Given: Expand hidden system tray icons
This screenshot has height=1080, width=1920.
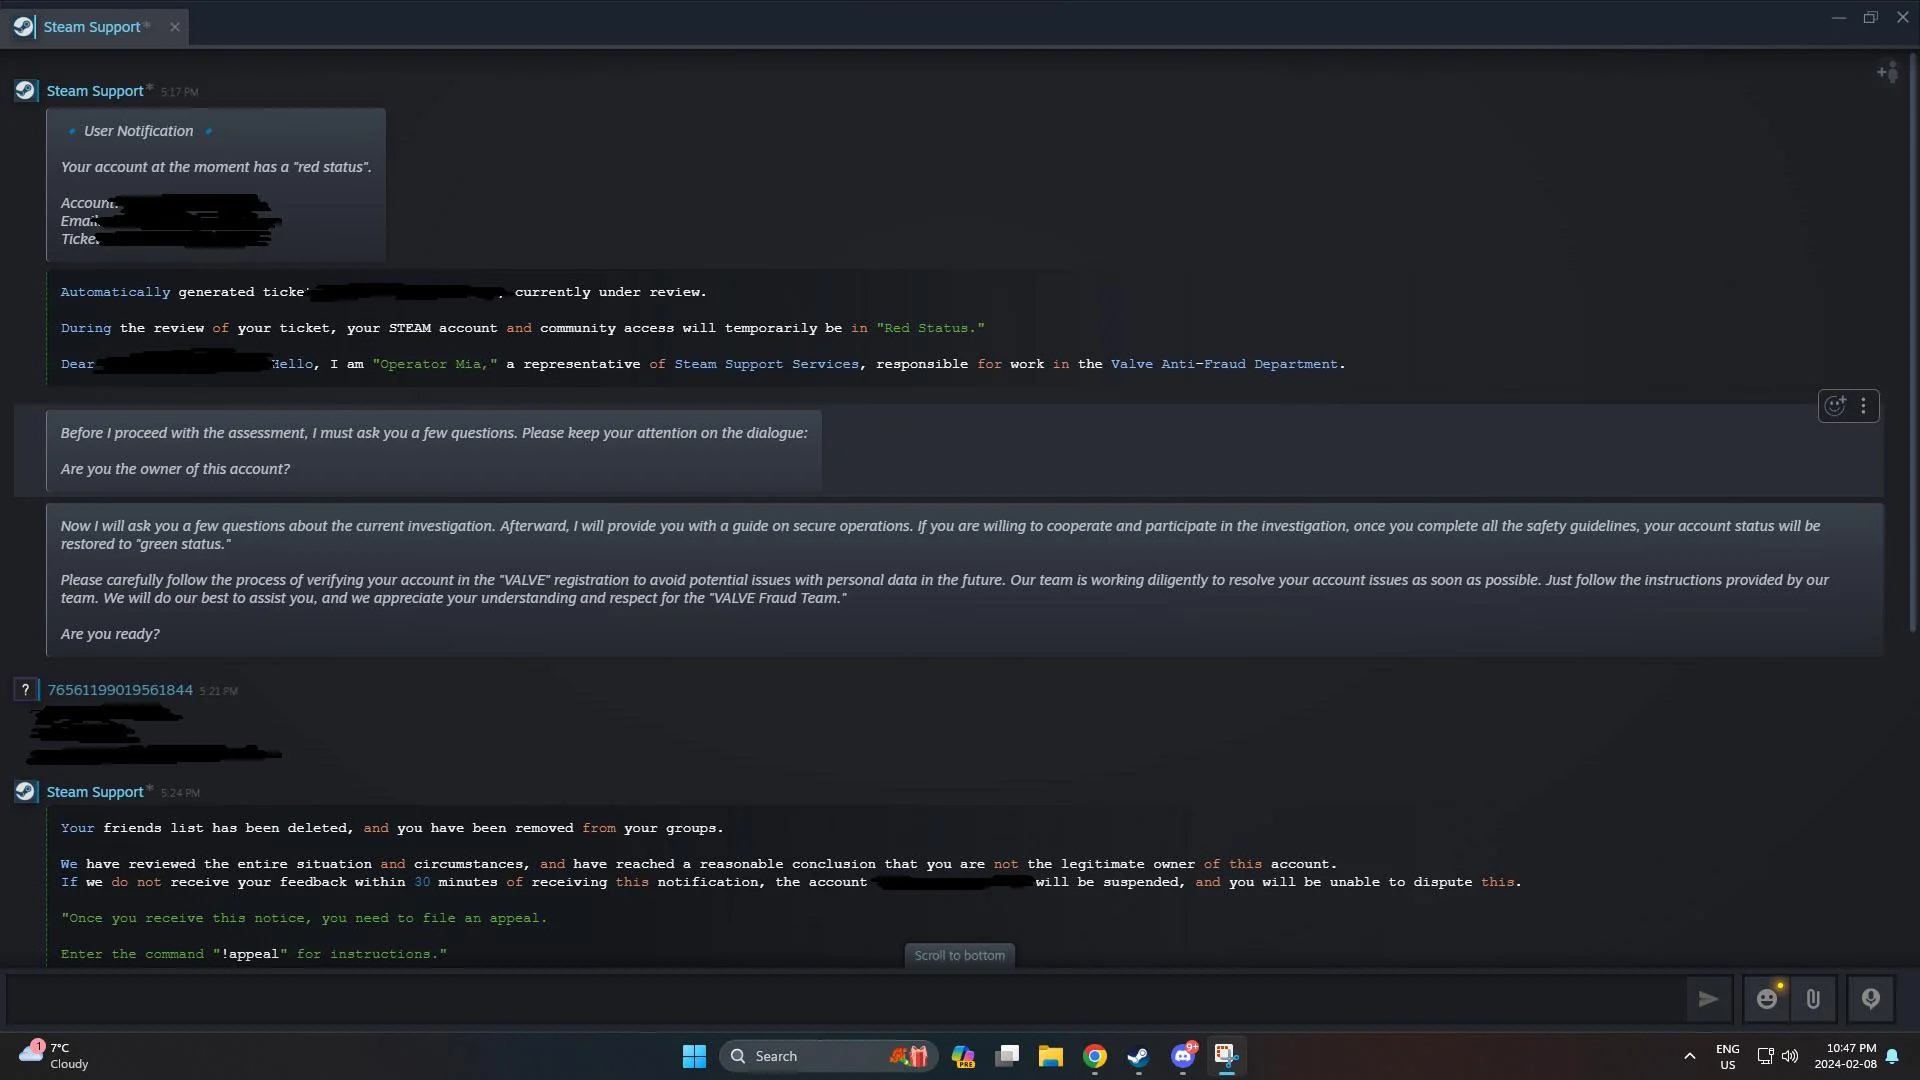Looking at the screenshot, I should point(1689,1056).
